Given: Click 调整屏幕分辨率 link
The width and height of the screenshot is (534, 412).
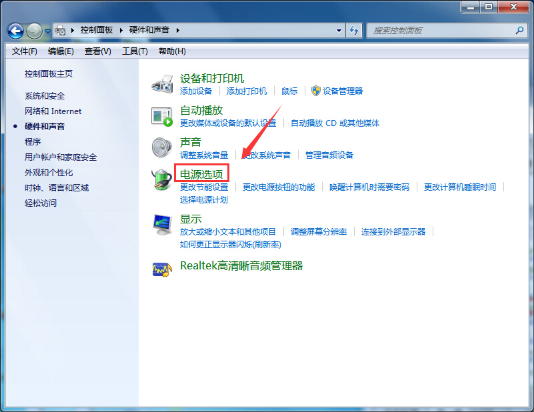Looking at the screenshot, I should [319, 232].
